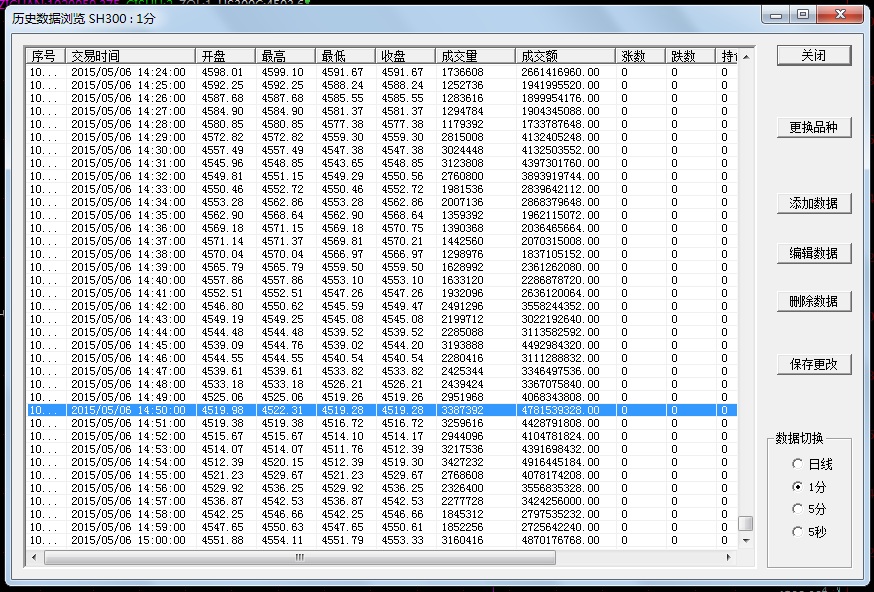Open 编辑数据 for editing

point(814,253)
